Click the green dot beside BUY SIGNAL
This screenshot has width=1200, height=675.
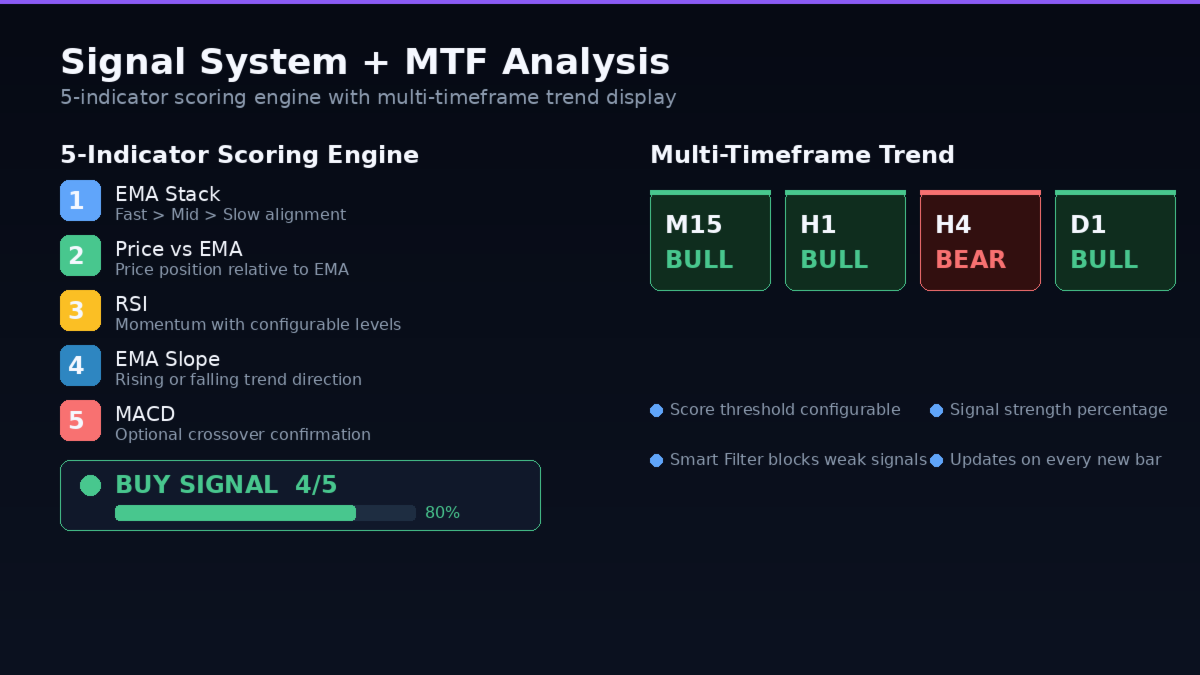pyautogui.click(x=90, y=485)
